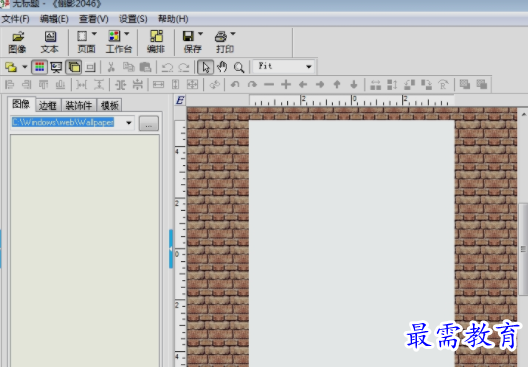Click the presentation screen icon
The height and width of the screenshot is (367, 528).
tap(56, 67)
